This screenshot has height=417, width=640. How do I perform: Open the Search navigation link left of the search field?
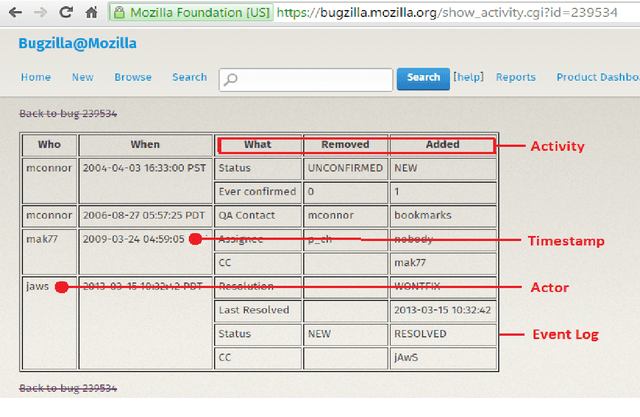189,78
